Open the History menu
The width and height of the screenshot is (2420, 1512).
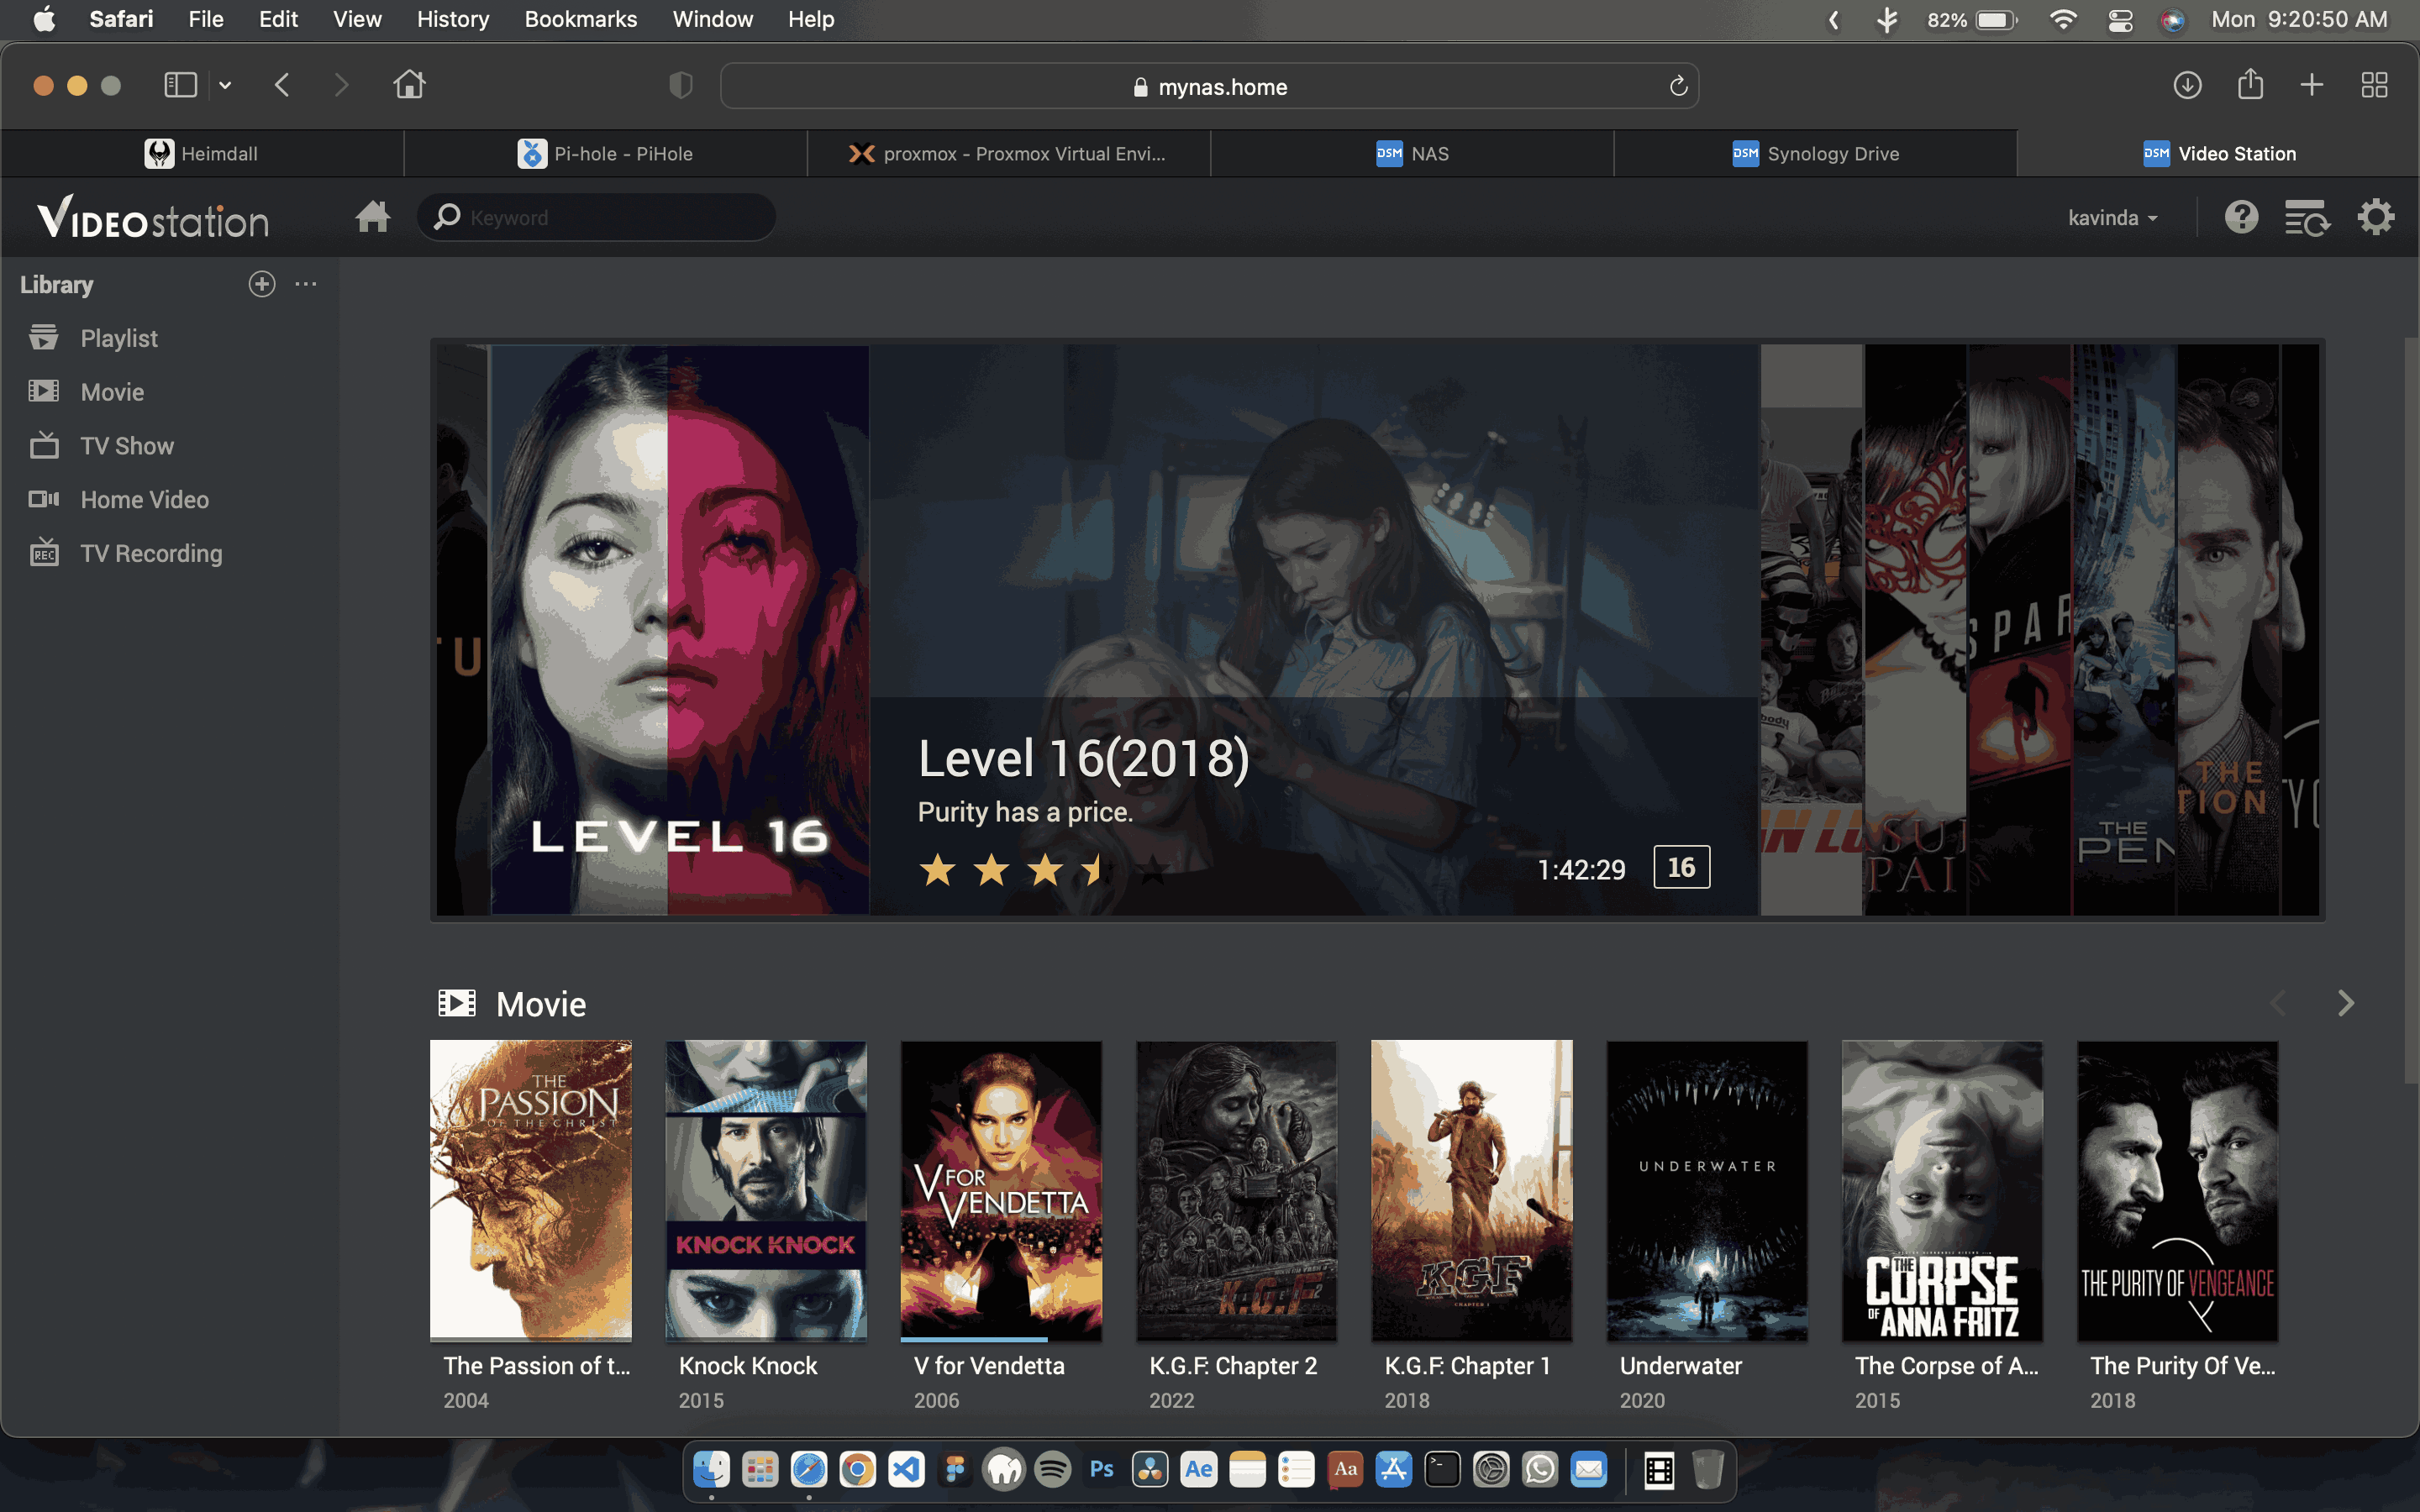[453, 19]
